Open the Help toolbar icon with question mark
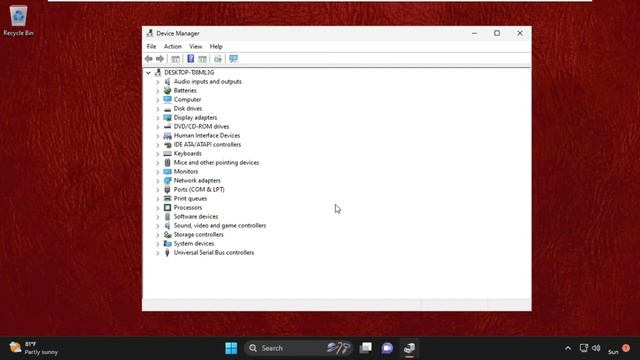The image size is (640, 360). tap(191, 59)
